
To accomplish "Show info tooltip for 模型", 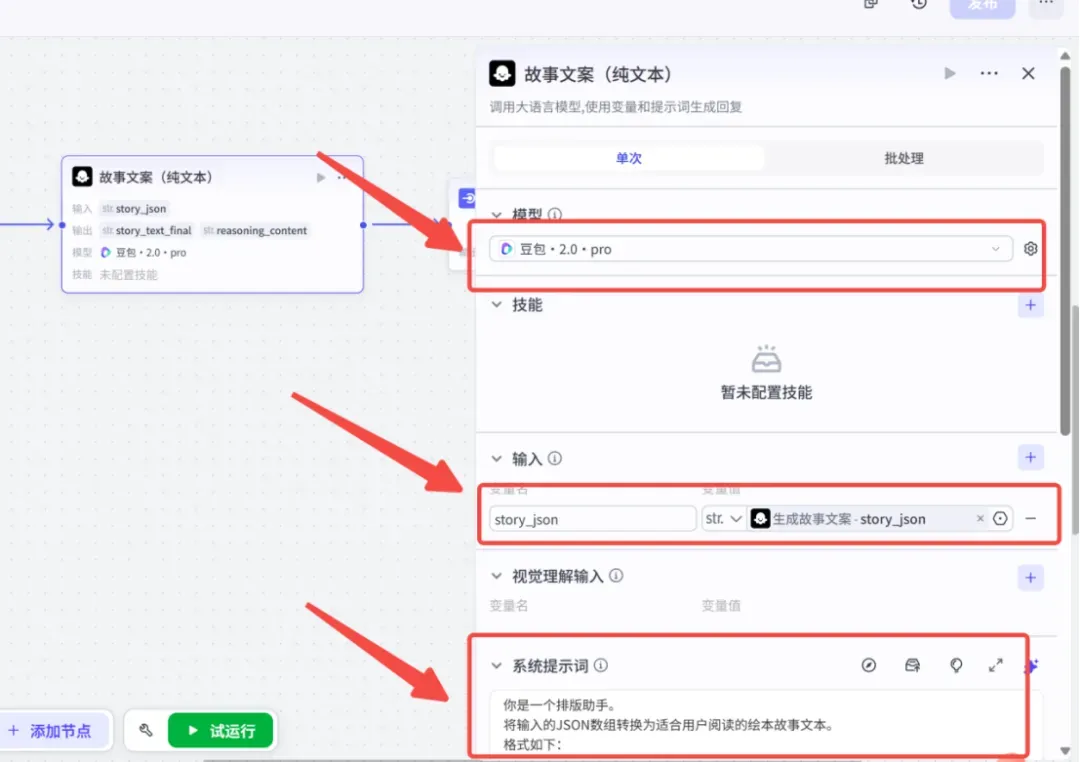I will (554, 214).
